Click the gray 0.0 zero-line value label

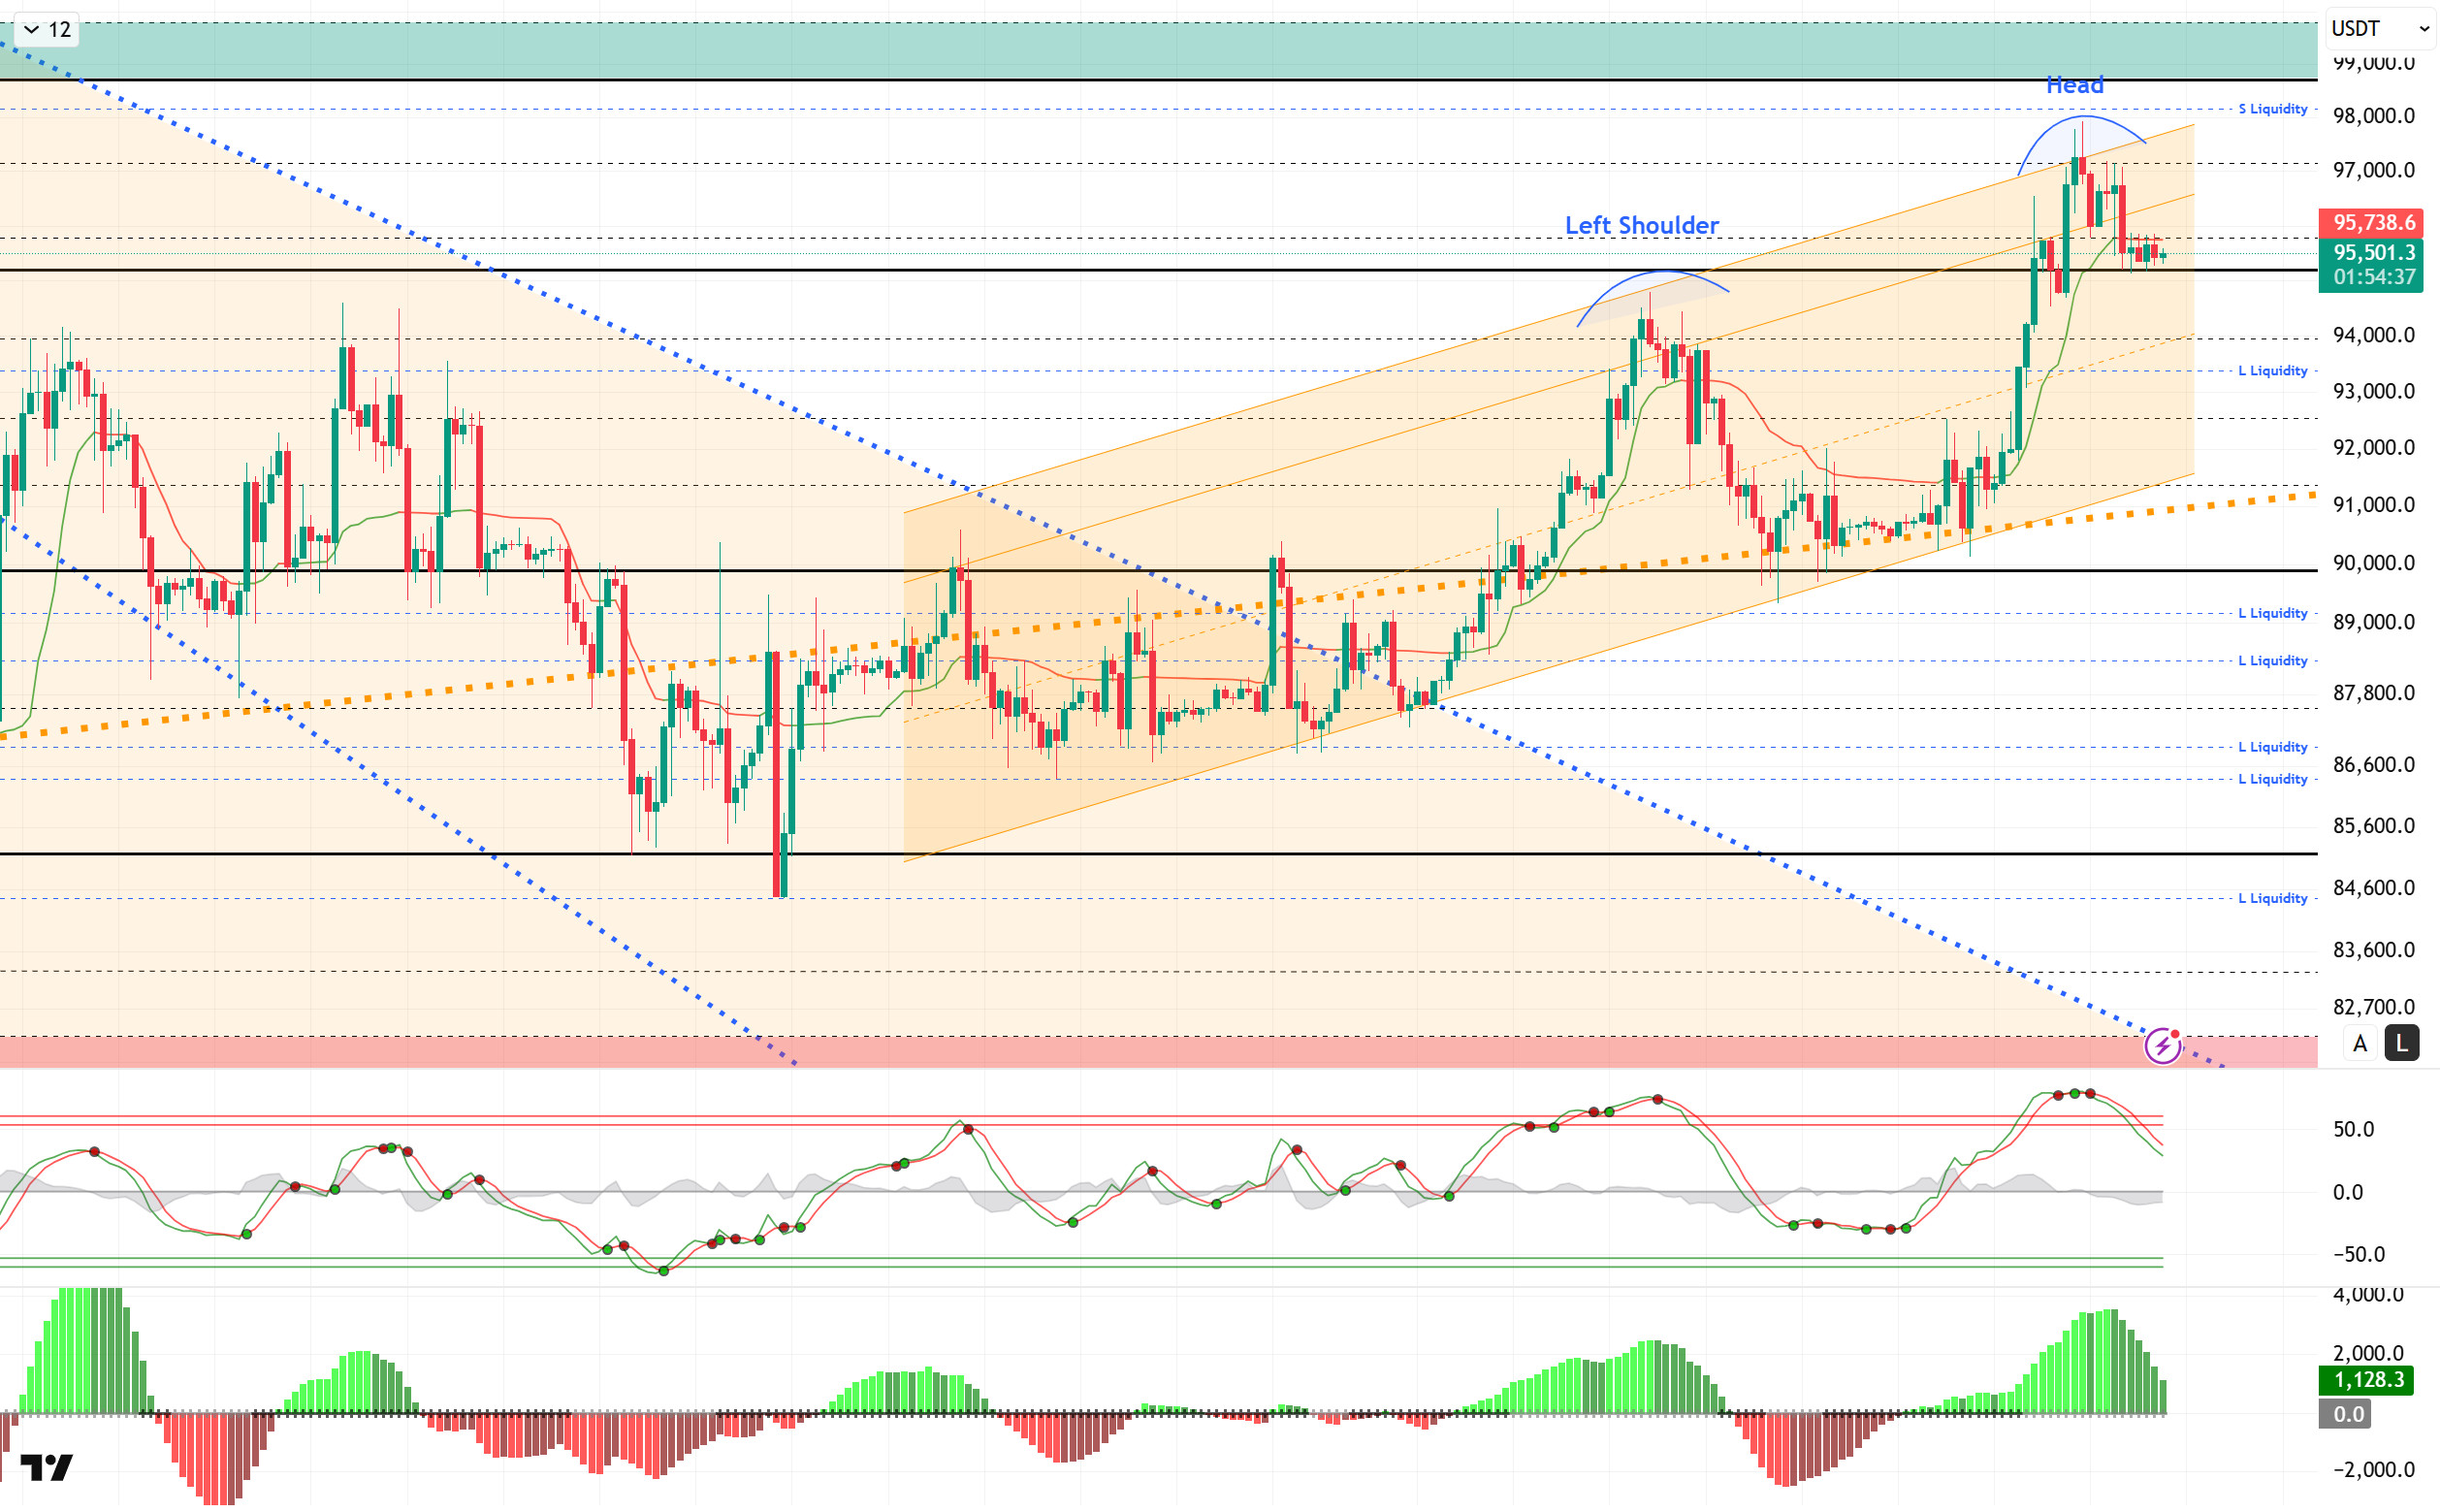point(2347,1414)
